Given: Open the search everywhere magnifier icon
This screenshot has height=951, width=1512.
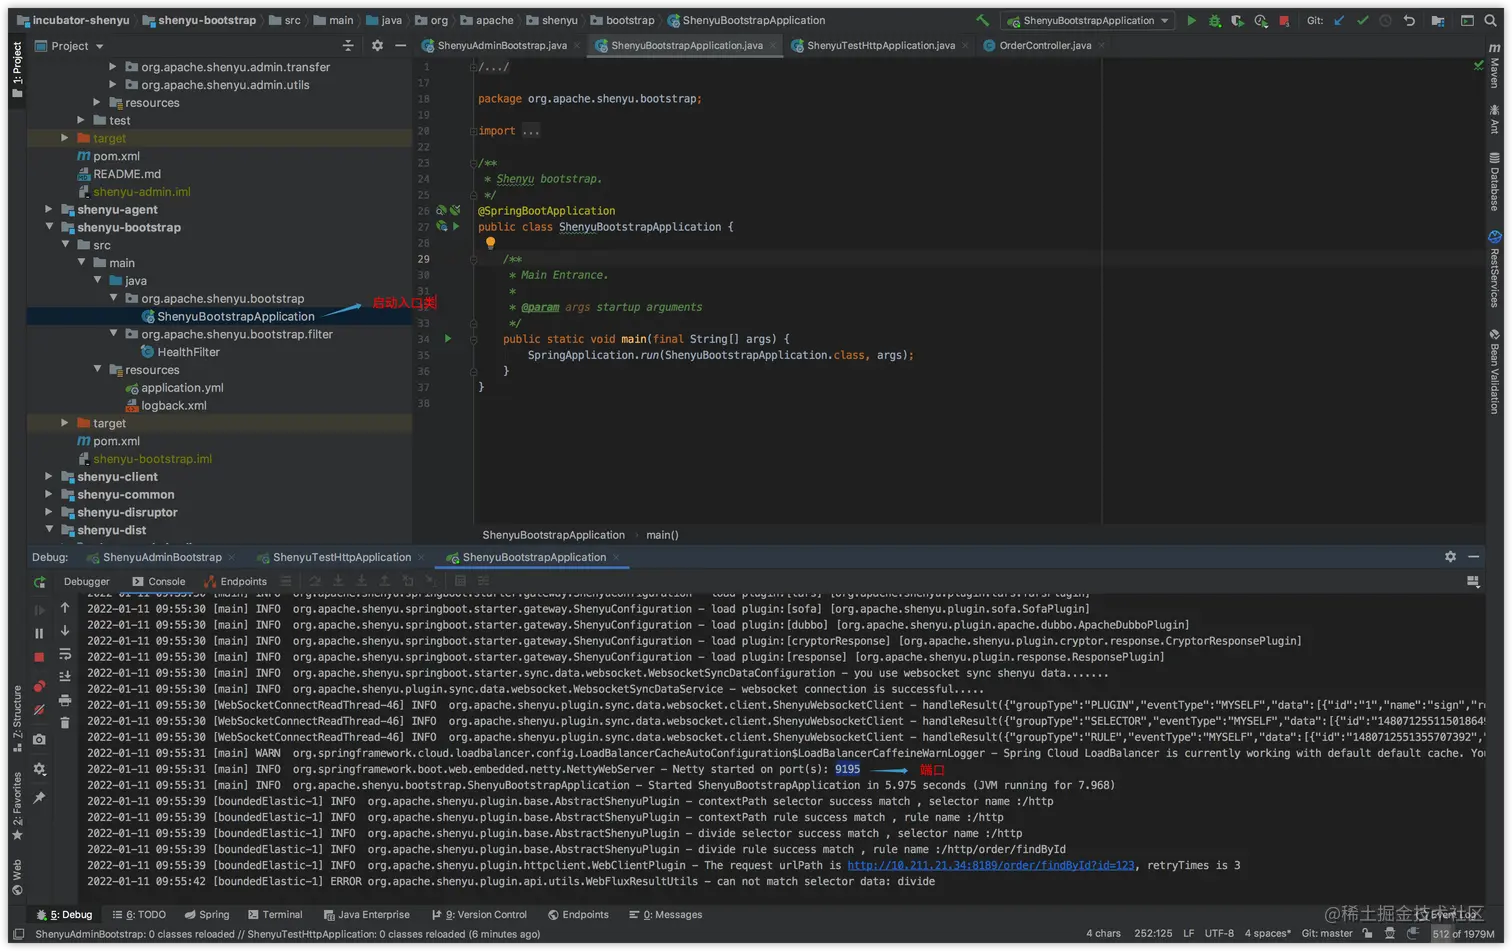Looking at the screenshot, I should pos(1490,20).
